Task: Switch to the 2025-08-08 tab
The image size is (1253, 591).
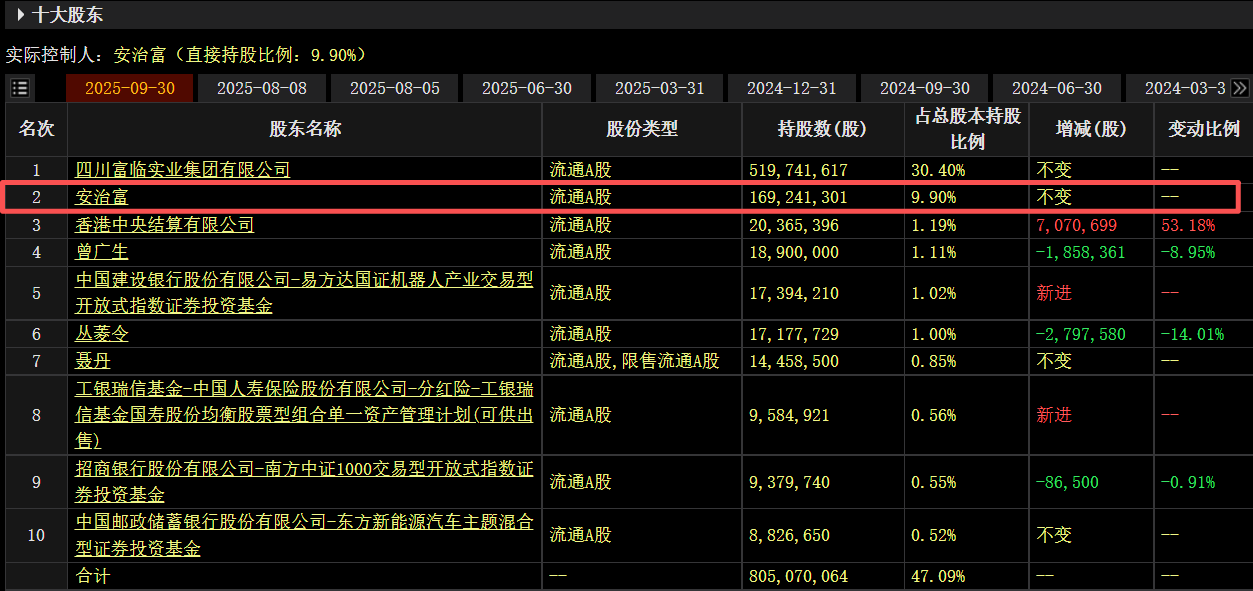Action: pos(262,88)
